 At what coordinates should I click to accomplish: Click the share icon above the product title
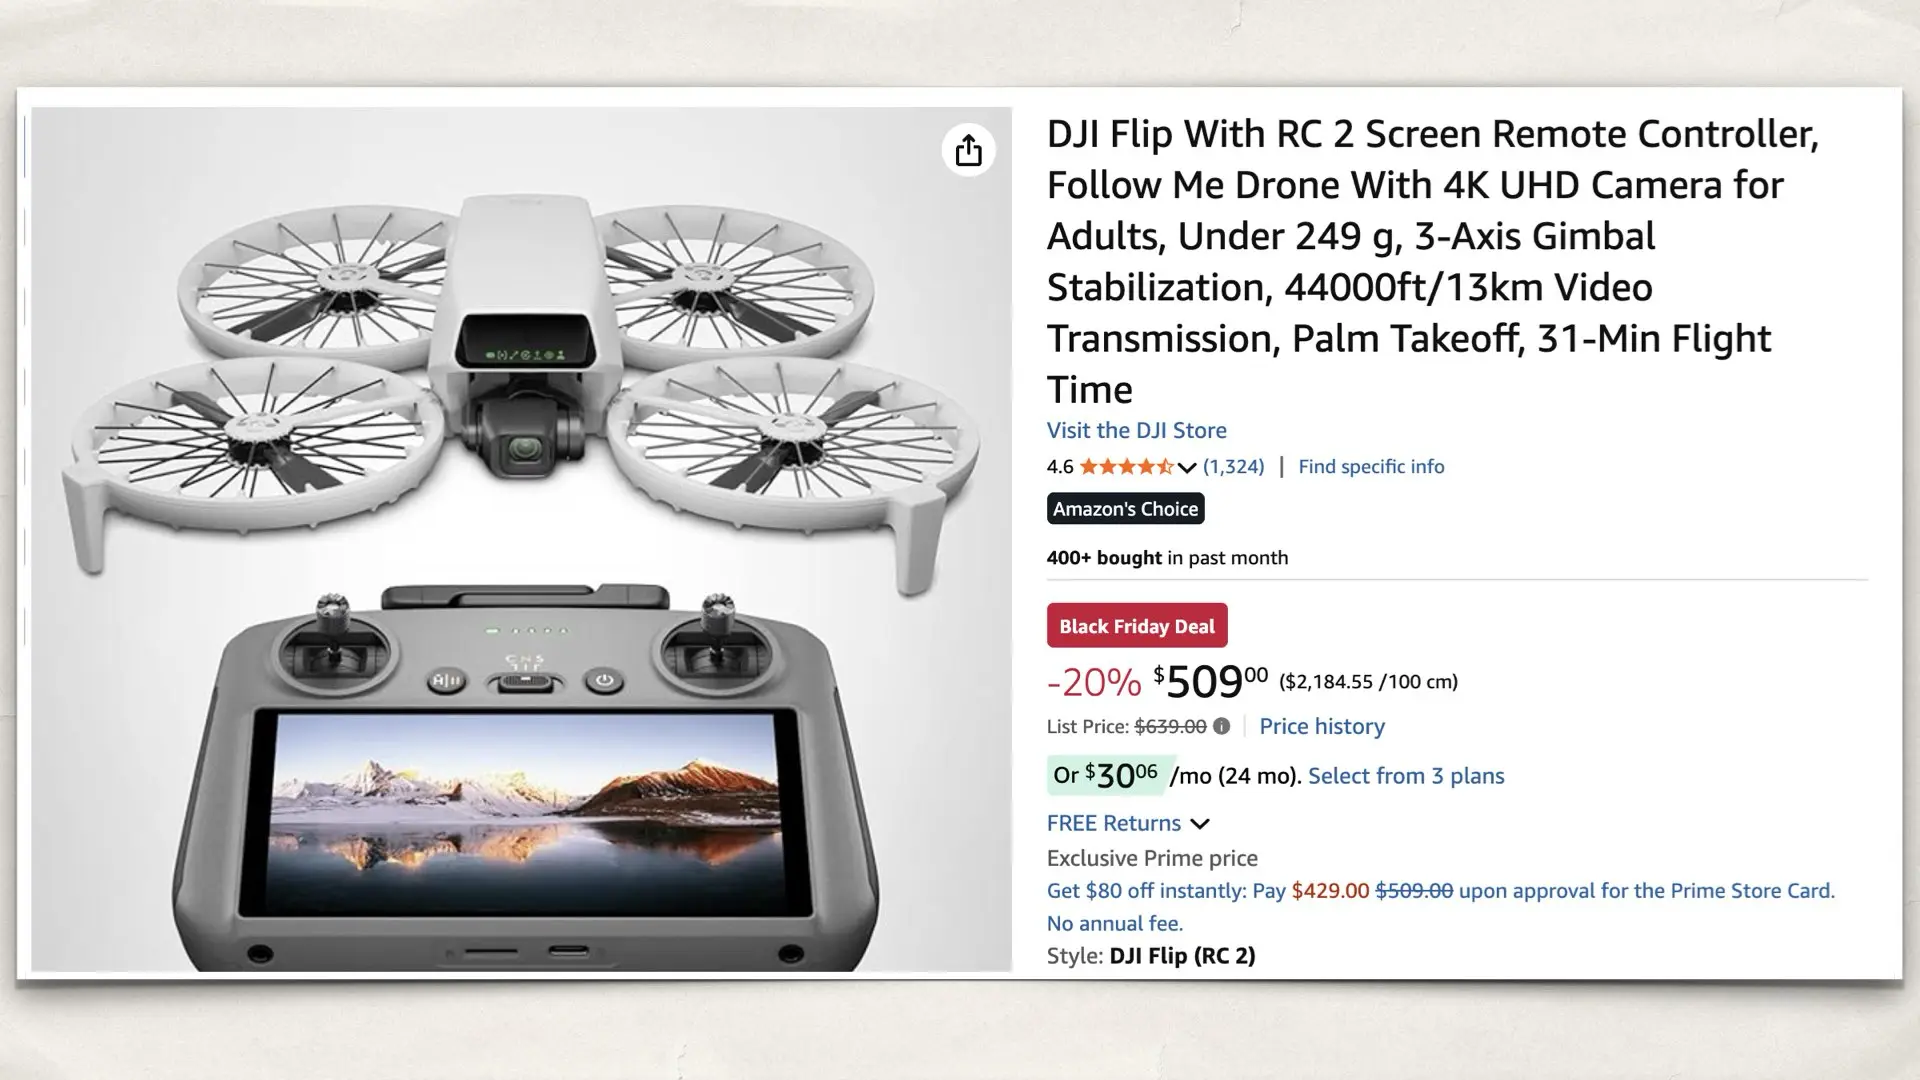[967, 150]
